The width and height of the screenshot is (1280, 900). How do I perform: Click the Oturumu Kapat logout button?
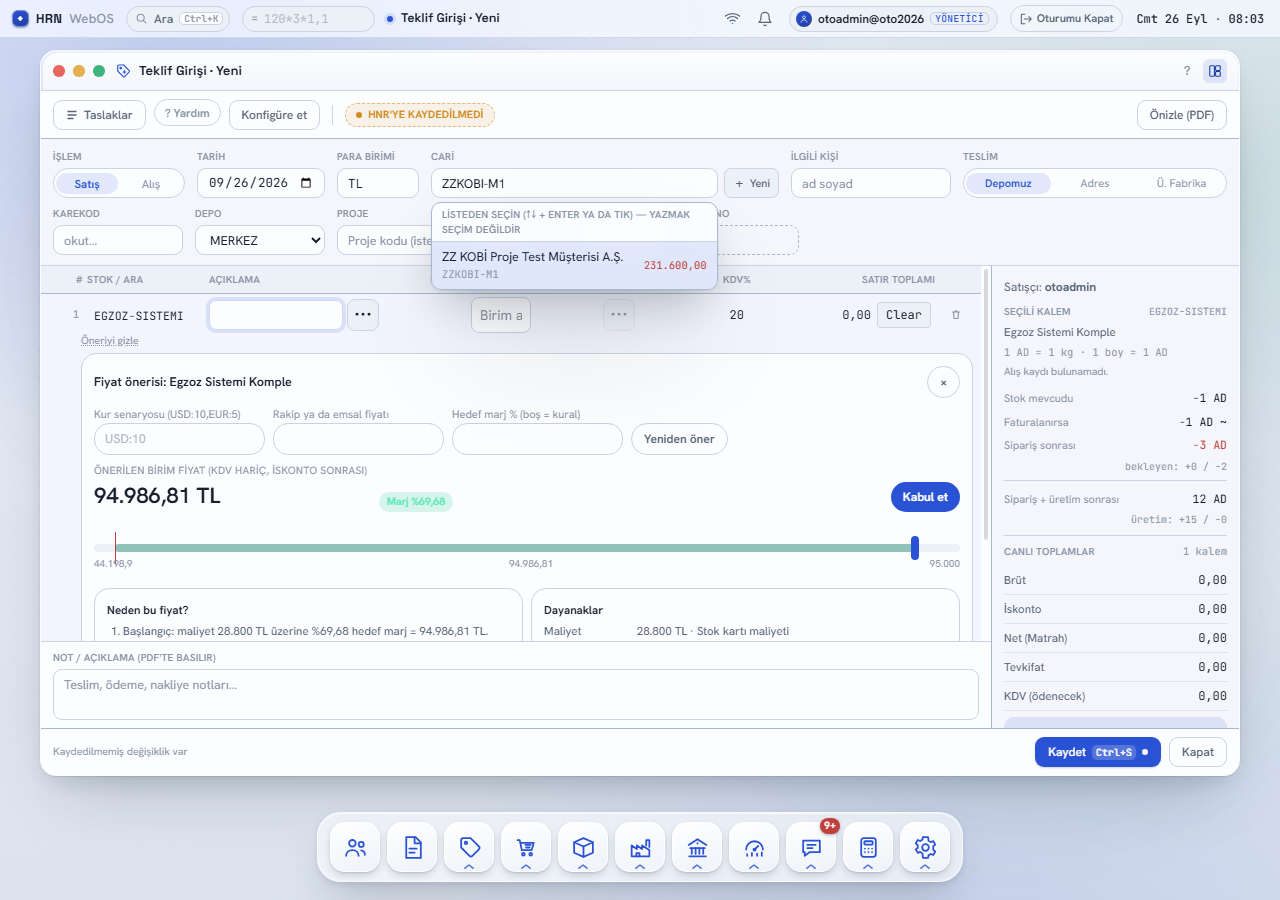[1067, 18]
